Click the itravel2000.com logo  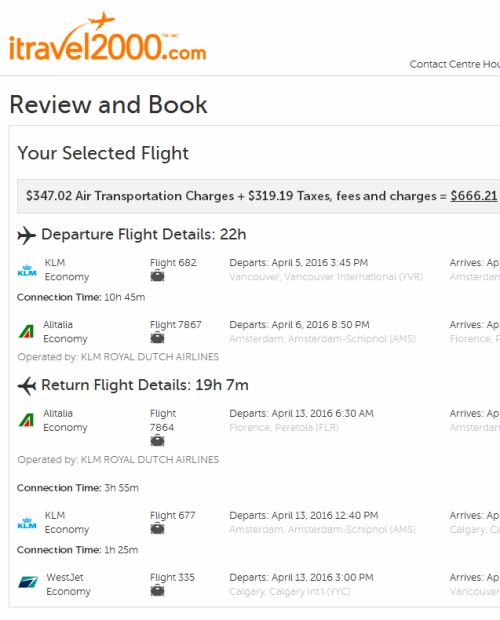(x=107, y=37)
